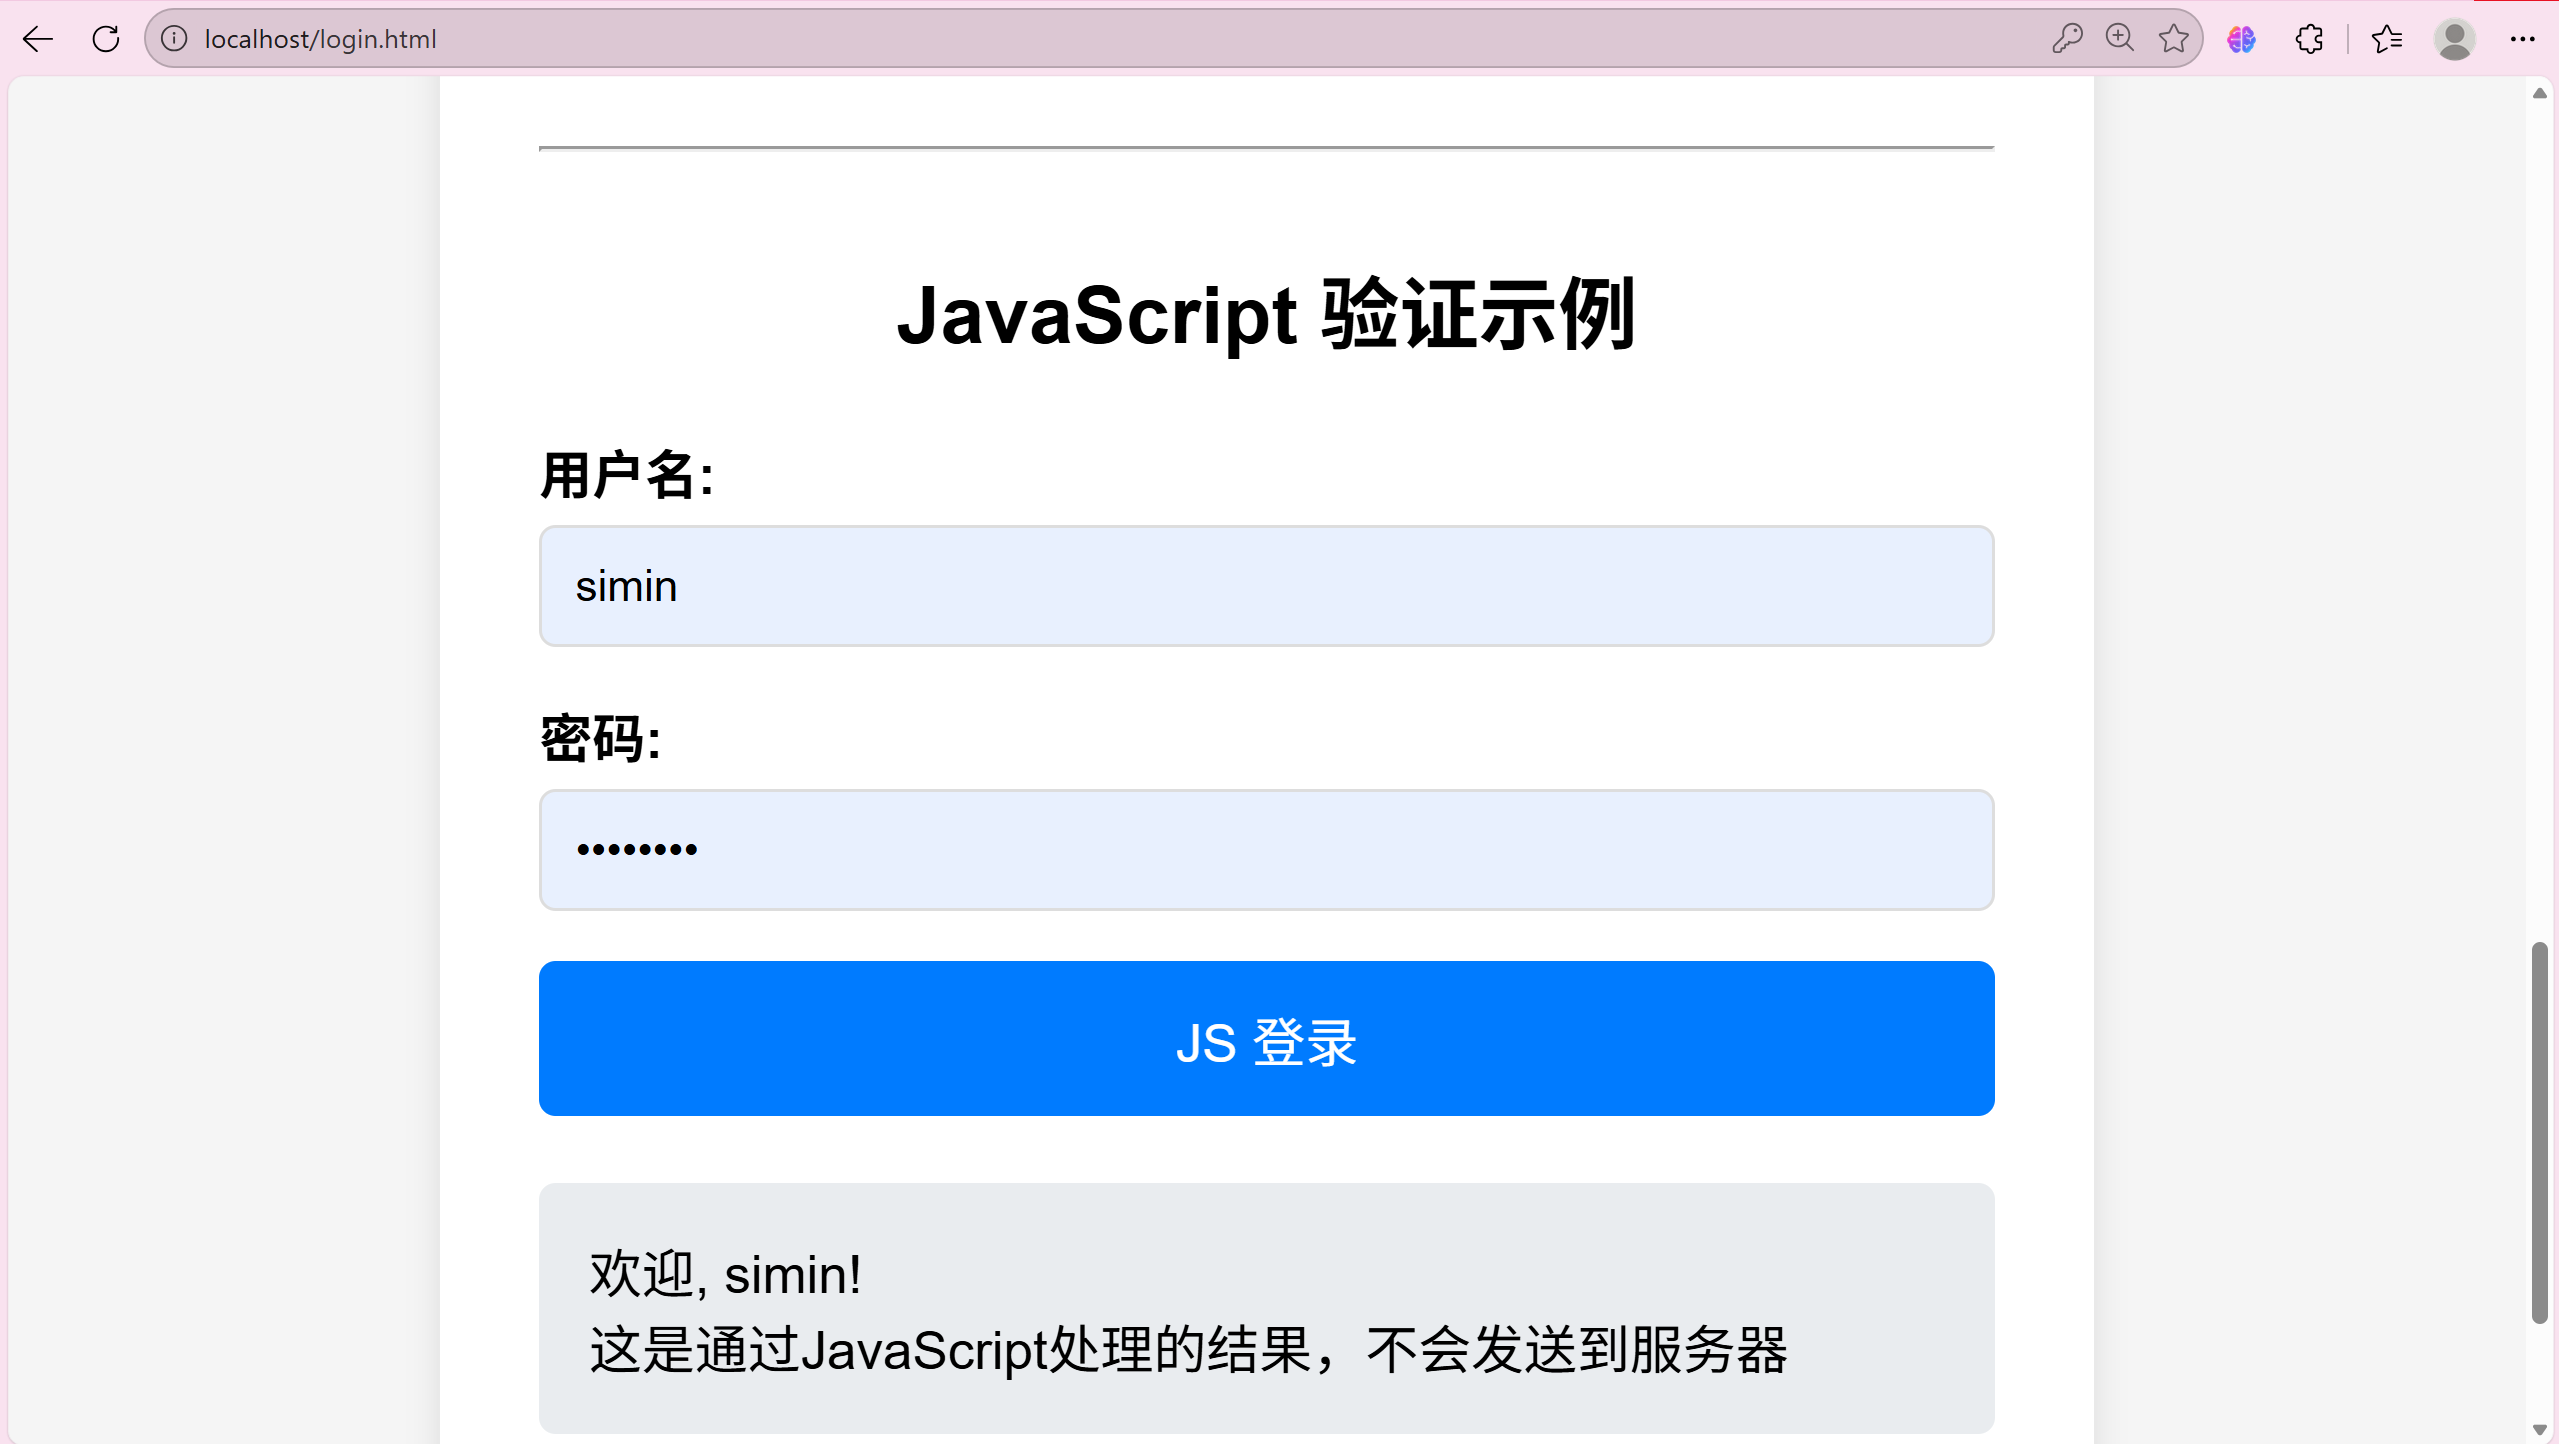Open the Extensions puzzle icon

[2309, 39]
